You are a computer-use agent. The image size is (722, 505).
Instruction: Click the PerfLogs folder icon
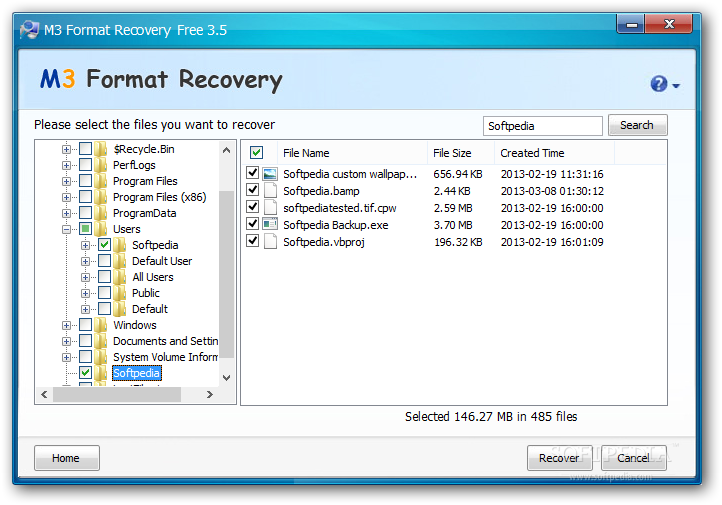(101, 165)
